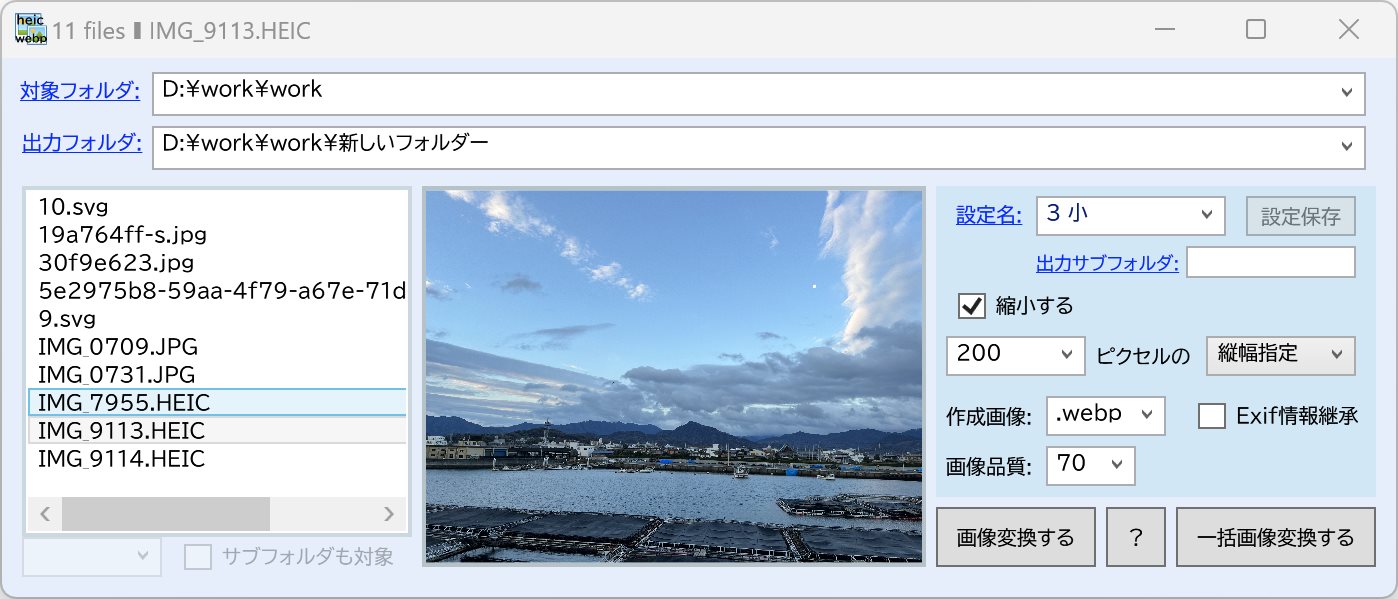Open the 設定名 link
The width and height of the screenshot is (1398, 599).
(x=989, y=214)
